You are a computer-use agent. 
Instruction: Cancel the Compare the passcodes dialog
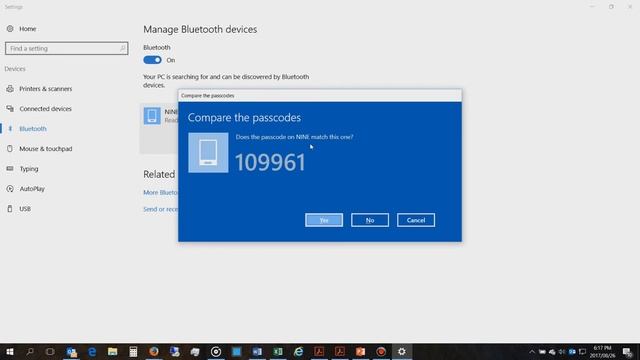click(416, 220)
